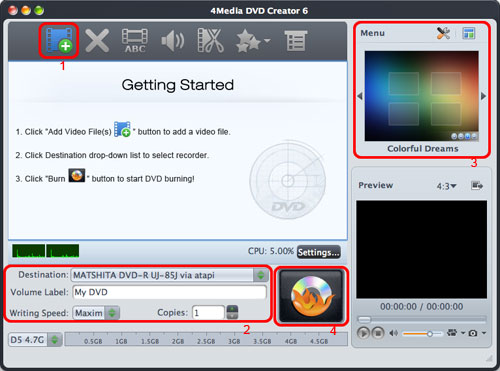Click the "00:00:00 / 00:00:00" time readout
This screenshot has height=371, width=500.
tap(422, 307)
